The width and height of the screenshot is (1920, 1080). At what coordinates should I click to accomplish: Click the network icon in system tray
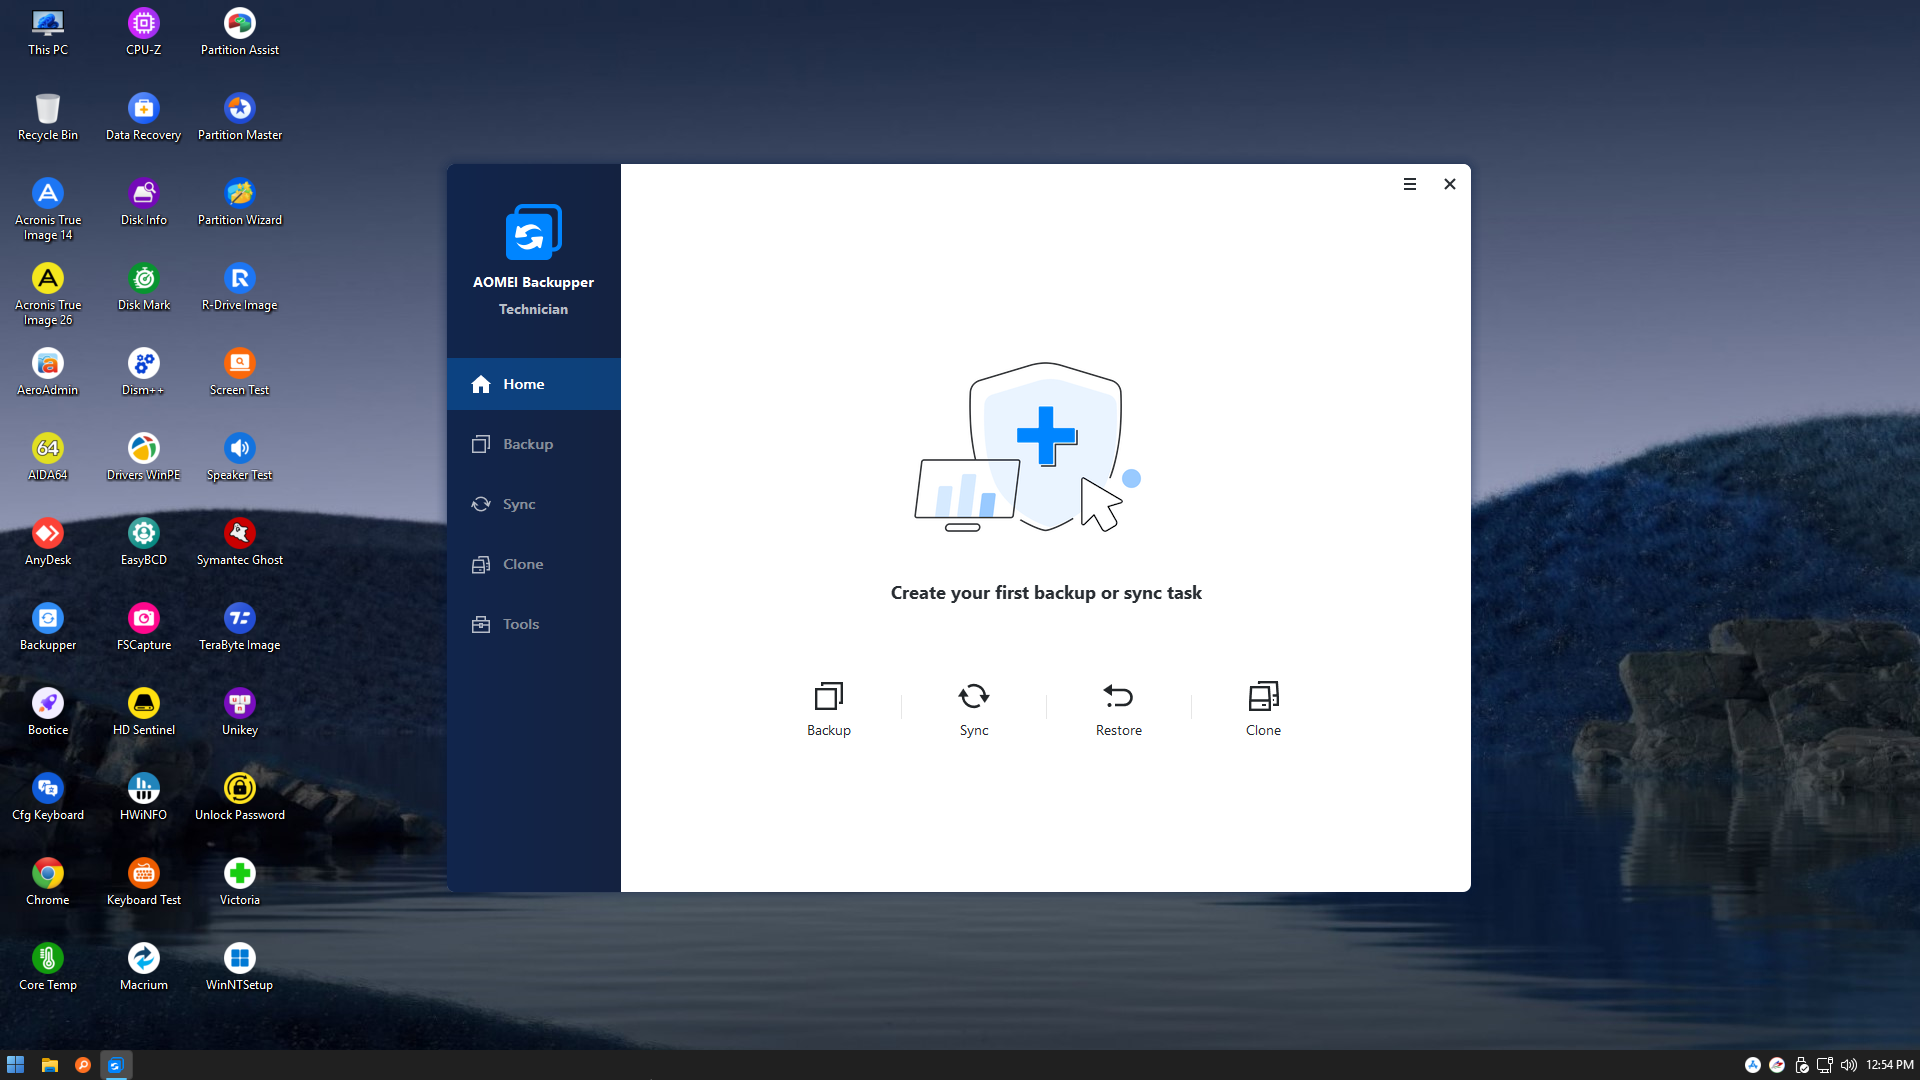pyautogui.click(x=1825, y=1065)
